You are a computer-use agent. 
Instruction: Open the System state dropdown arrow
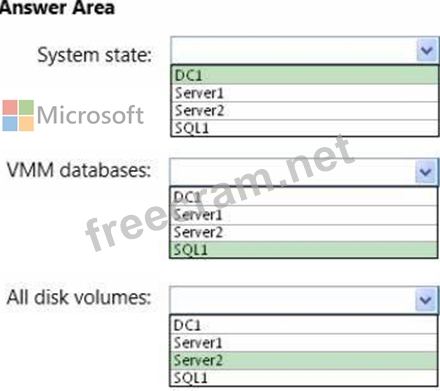click(x=427, y=50)
